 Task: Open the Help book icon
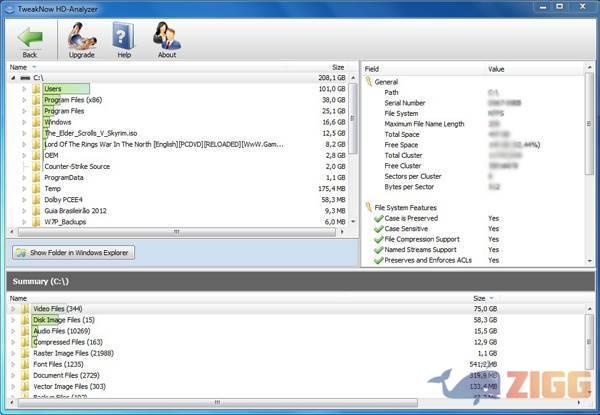coord(124,41)
